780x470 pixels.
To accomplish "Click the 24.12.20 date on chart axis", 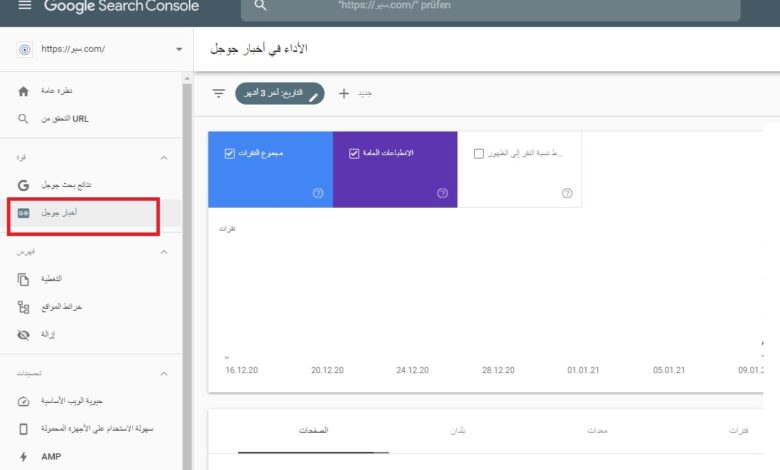I will (412, 370).
